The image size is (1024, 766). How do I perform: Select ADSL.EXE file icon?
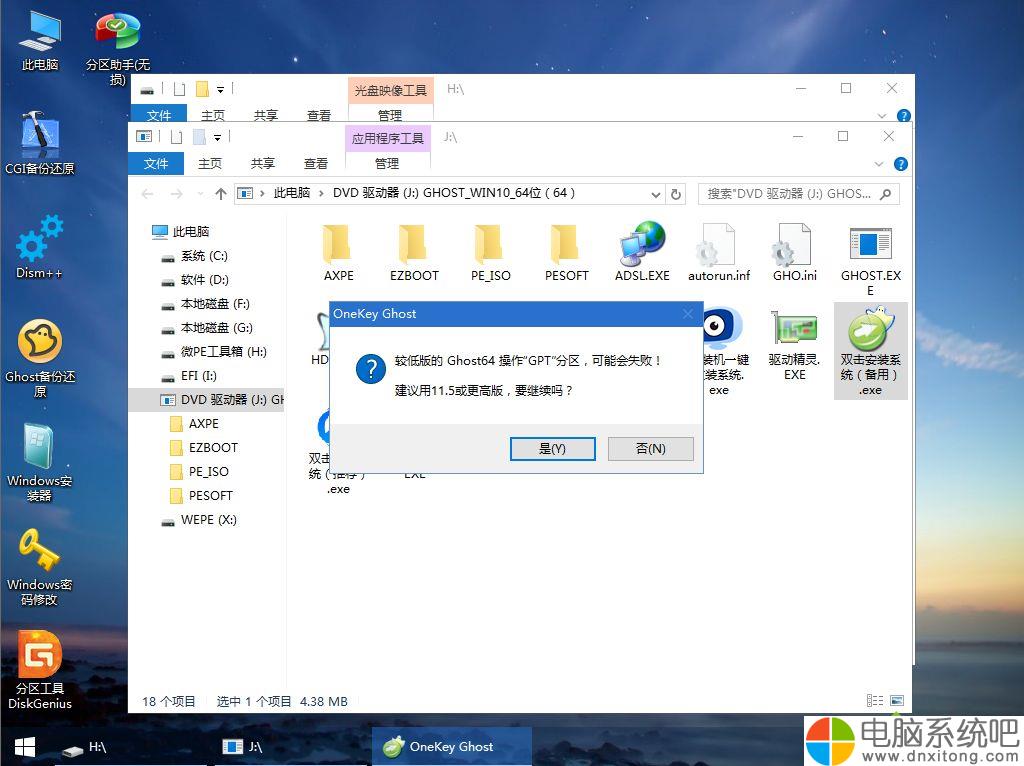click(x=642, y=252)
